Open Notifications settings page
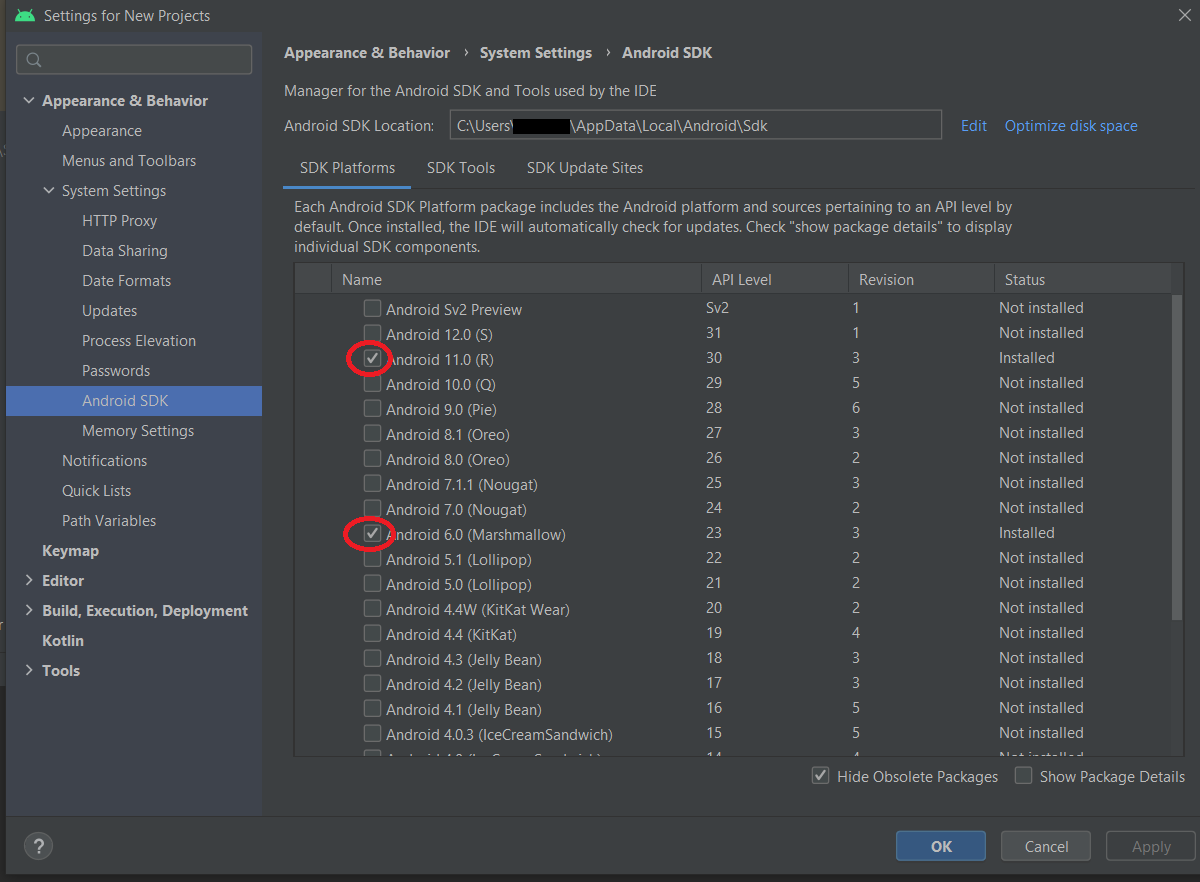 point(104,461)
